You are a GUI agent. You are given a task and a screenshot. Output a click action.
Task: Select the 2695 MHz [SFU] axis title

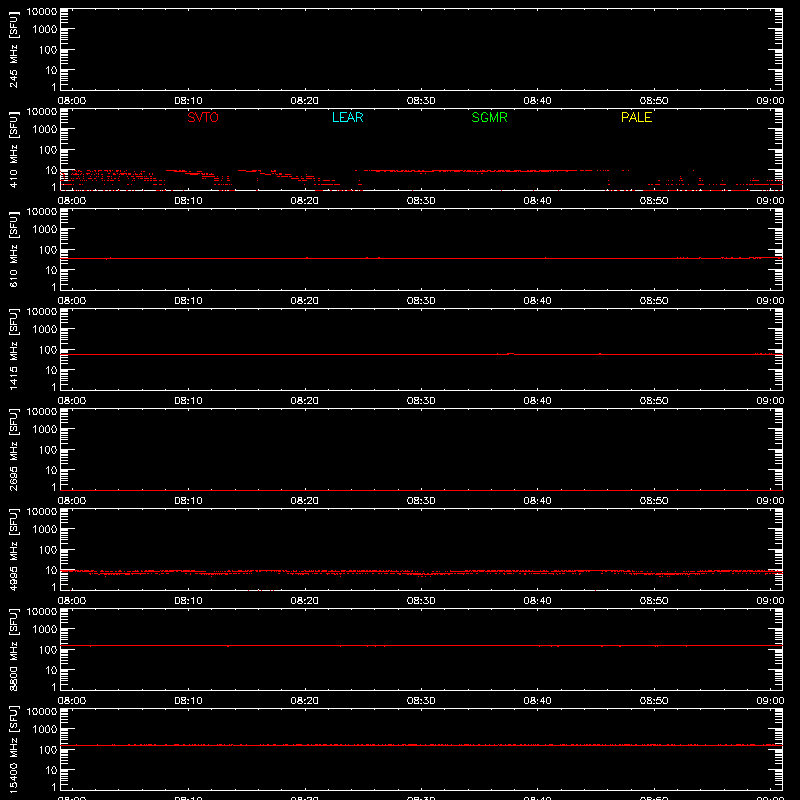13,449
